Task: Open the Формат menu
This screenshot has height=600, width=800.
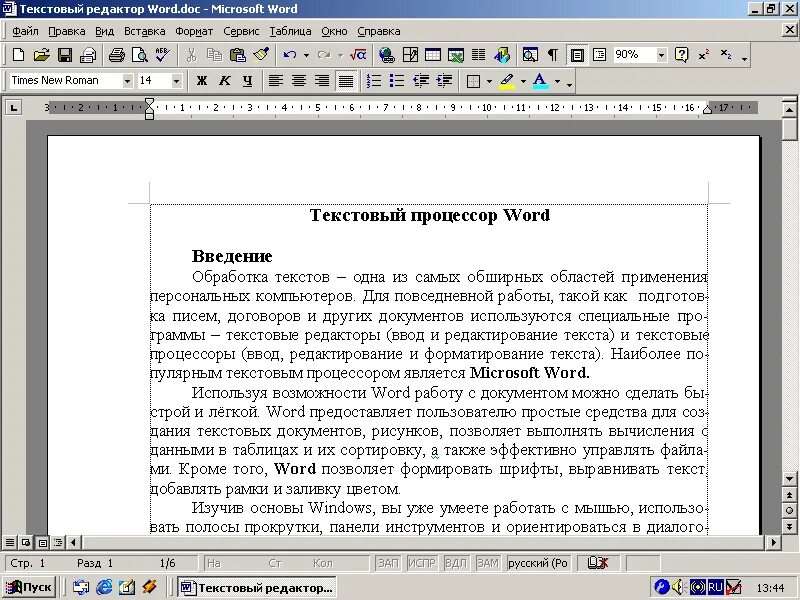Action: pos(194,31)
